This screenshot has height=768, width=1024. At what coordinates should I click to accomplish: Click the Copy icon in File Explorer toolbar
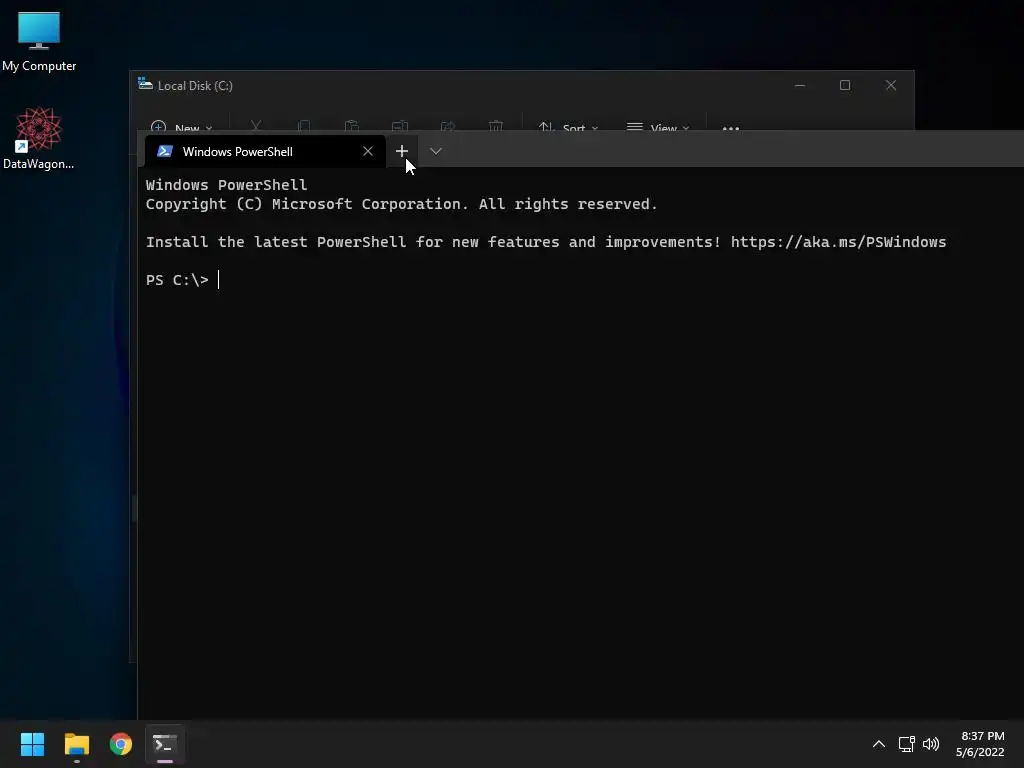pos(304,125)
